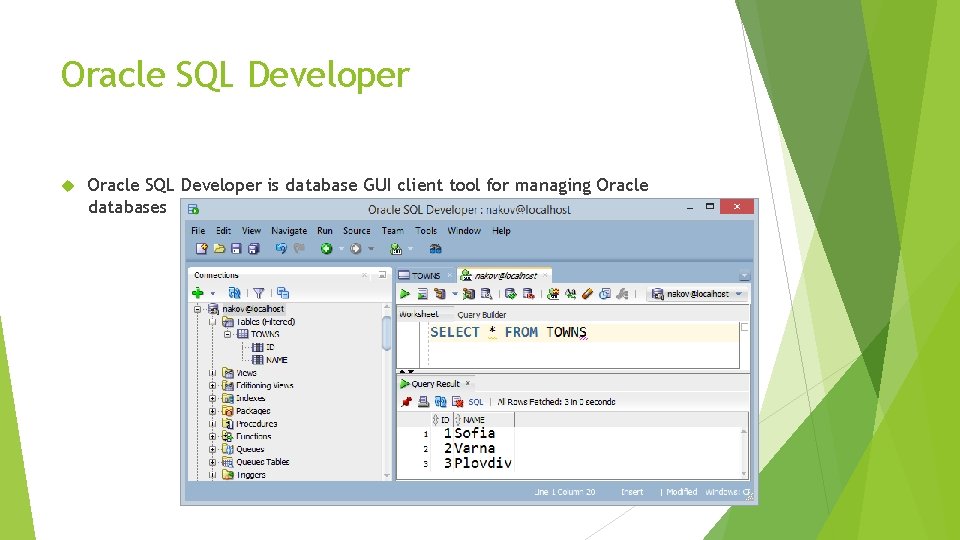The image size is (960, 540).
Task: Click the binoculars Find DB Object icon
Action: pyautogui.click(x=435, y=249)
